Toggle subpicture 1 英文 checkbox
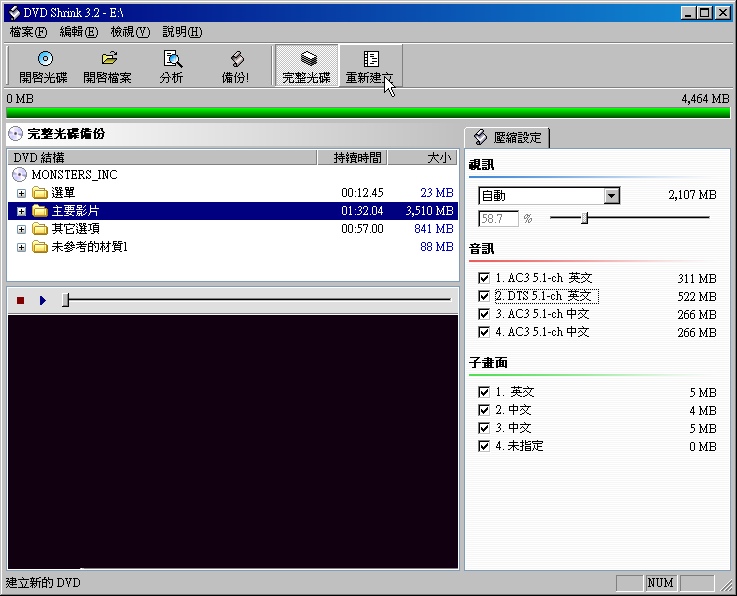Image resolution: width=737 pixels, height=596 pixels. pos(484,392)
